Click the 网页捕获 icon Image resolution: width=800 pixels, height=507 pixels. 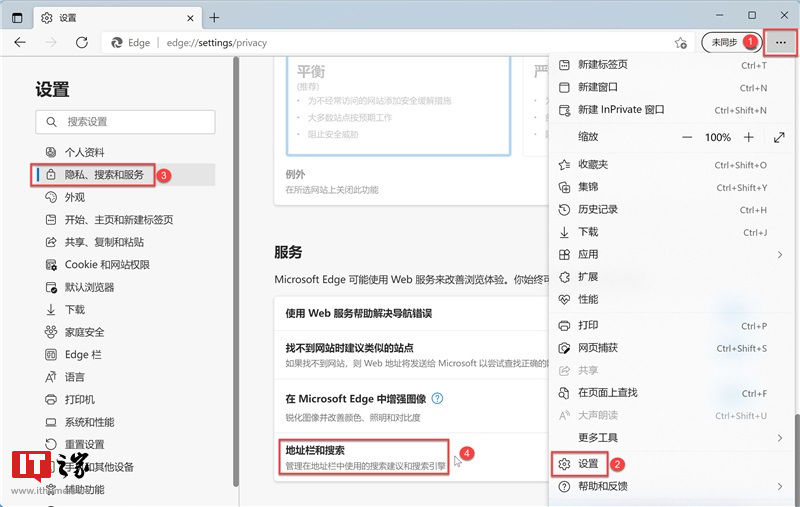pyautogui.click(x=564, y=348)
